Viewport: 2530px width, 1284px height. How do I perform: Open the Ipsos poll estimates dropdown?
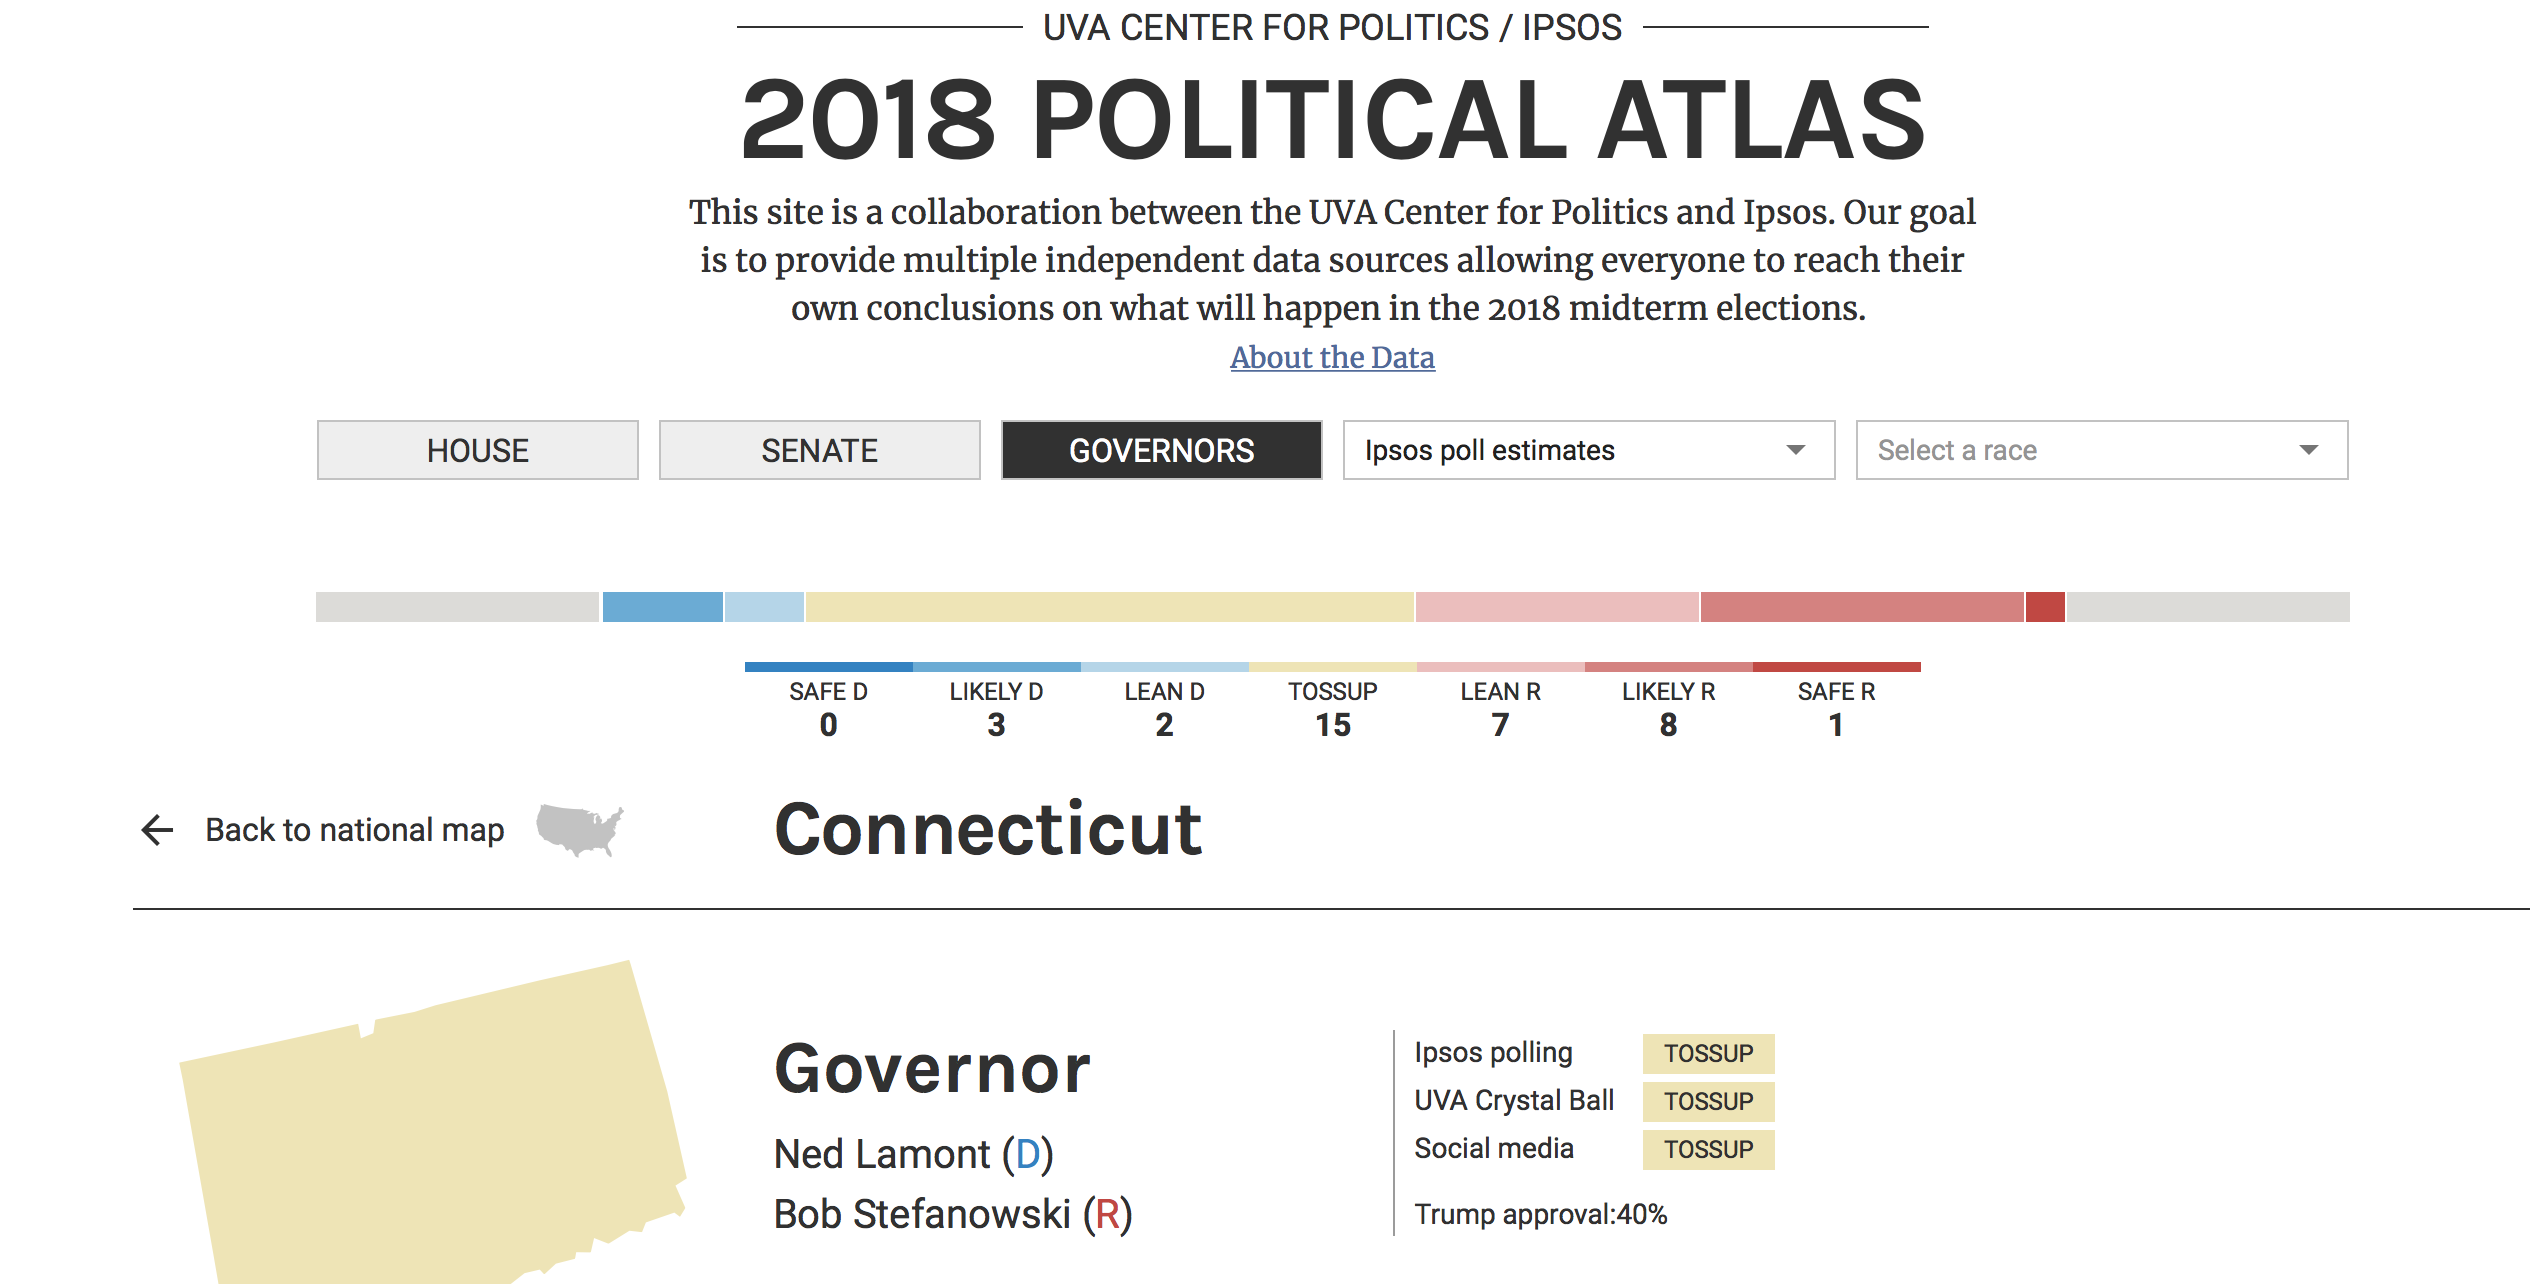click(1588, 451)
